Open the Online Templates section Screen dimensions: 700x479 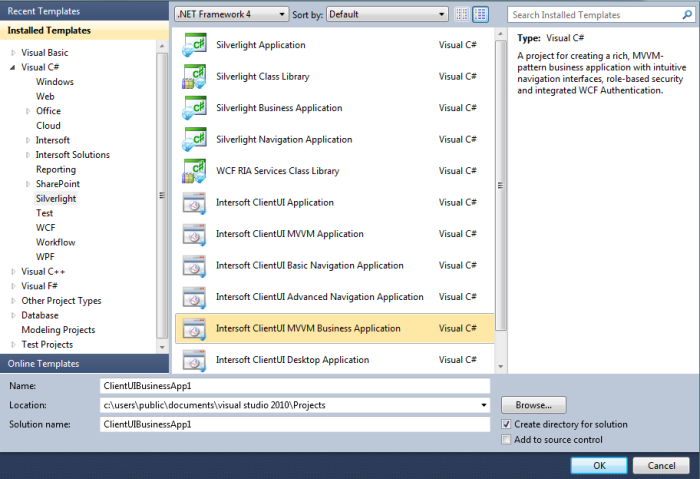click(x=84, y=364)
